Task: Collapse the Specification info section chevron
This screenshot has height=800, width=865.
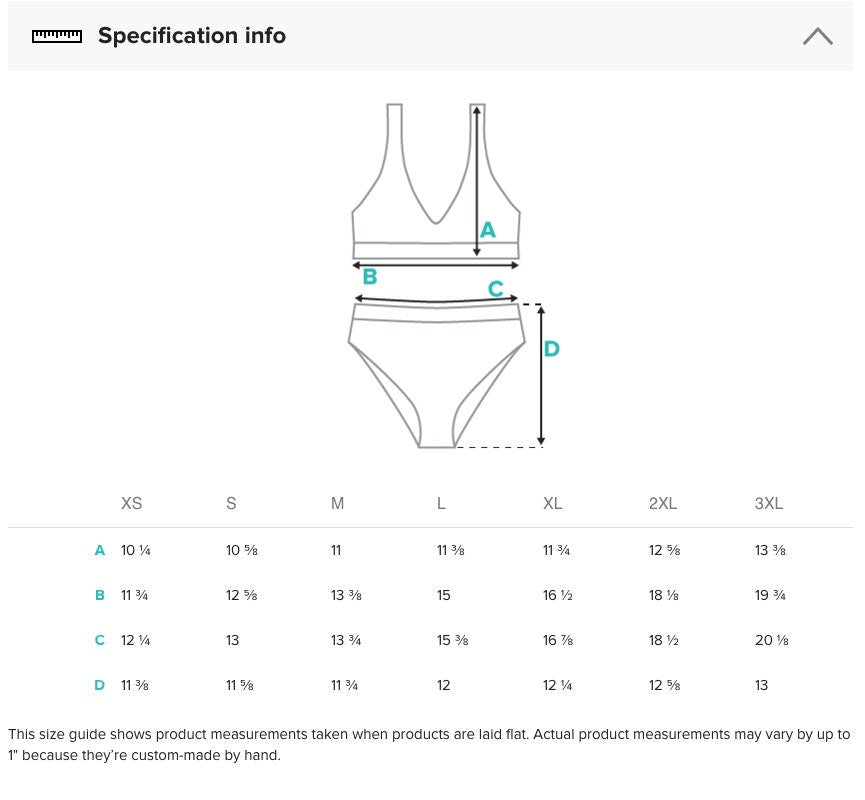Action: 818,36
